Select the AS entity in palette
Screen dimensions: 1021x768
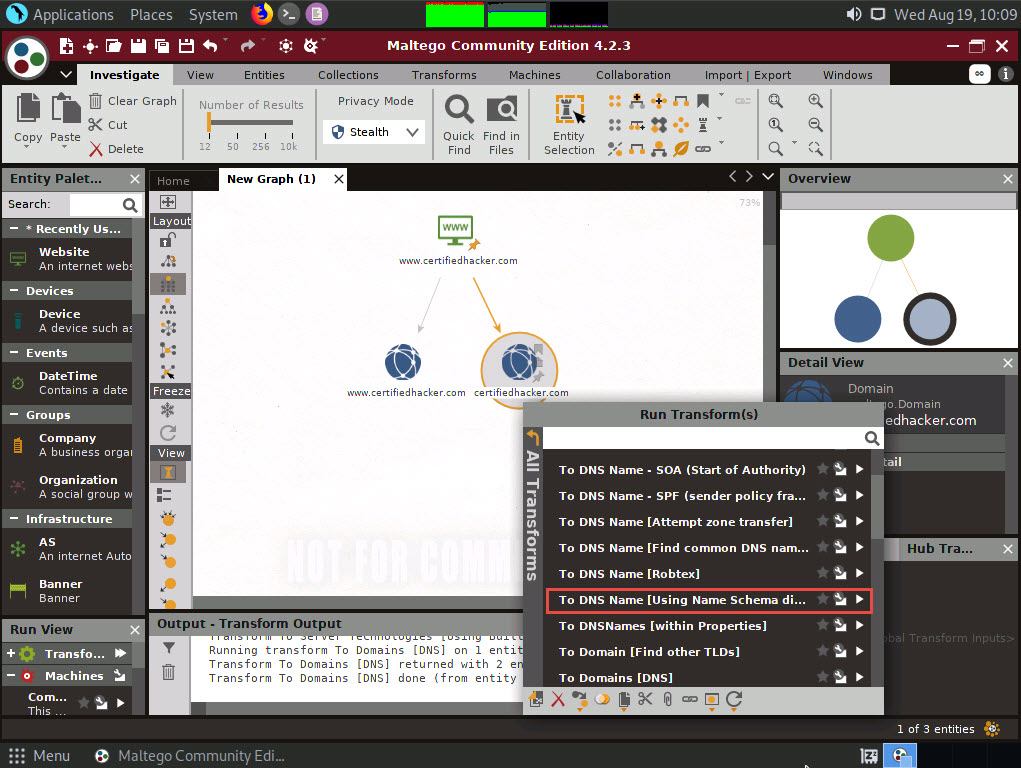[x=68, y=548]
